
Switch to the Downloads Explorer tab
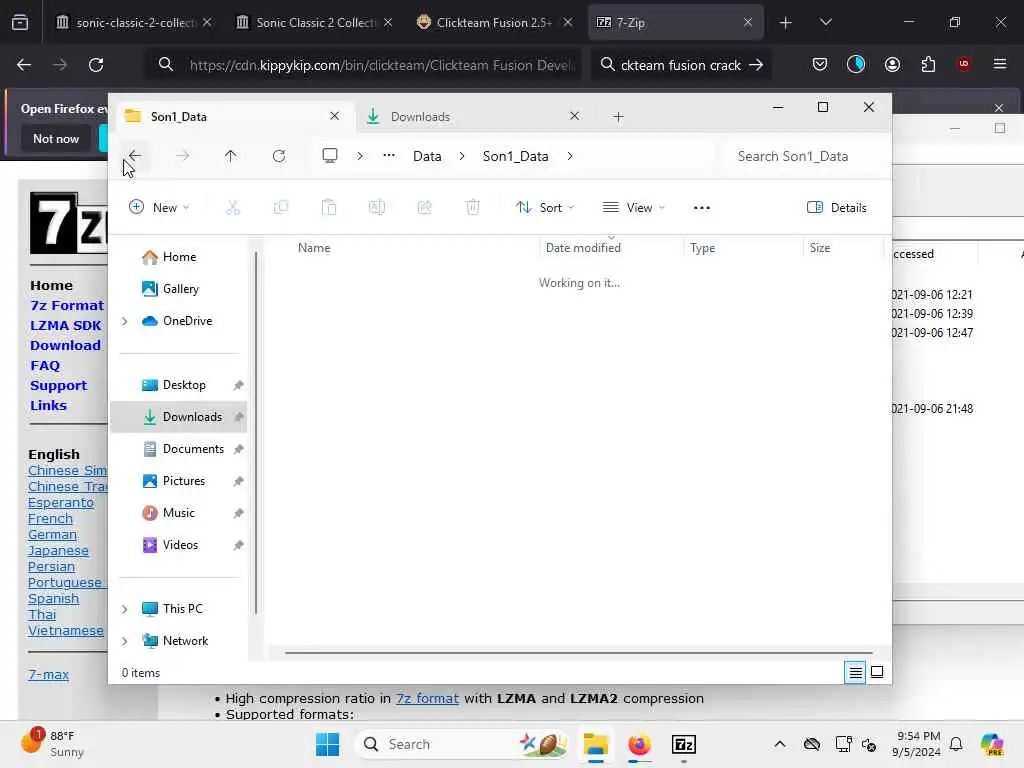tap(473, 117)
